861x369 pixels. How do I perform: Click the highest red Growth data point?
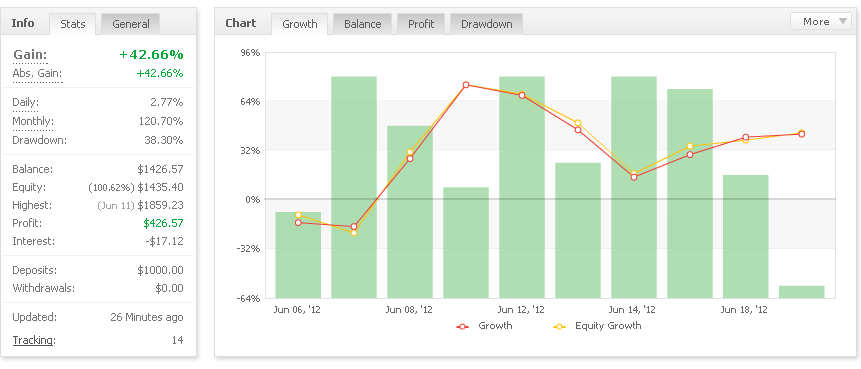466,85
